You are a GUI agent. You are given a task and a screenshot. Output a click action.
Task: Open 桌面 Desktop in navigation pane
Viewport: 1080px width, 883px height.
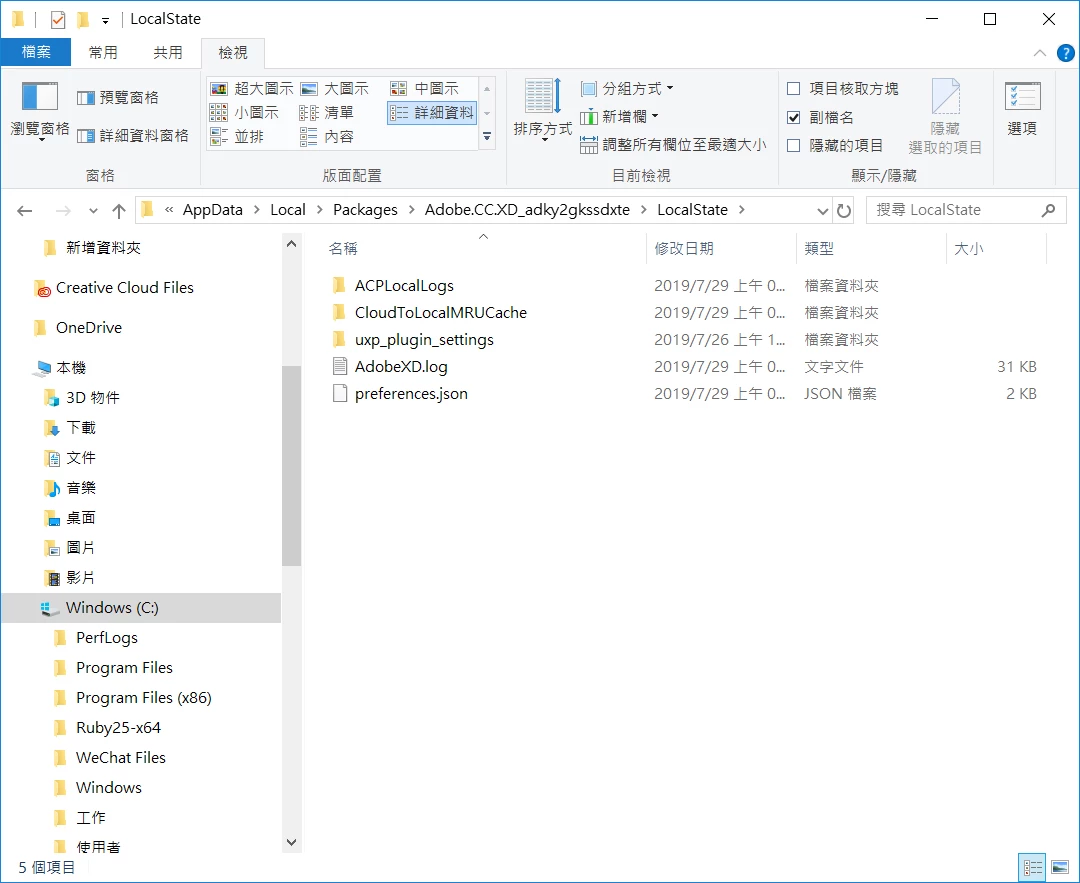(81, 518)
